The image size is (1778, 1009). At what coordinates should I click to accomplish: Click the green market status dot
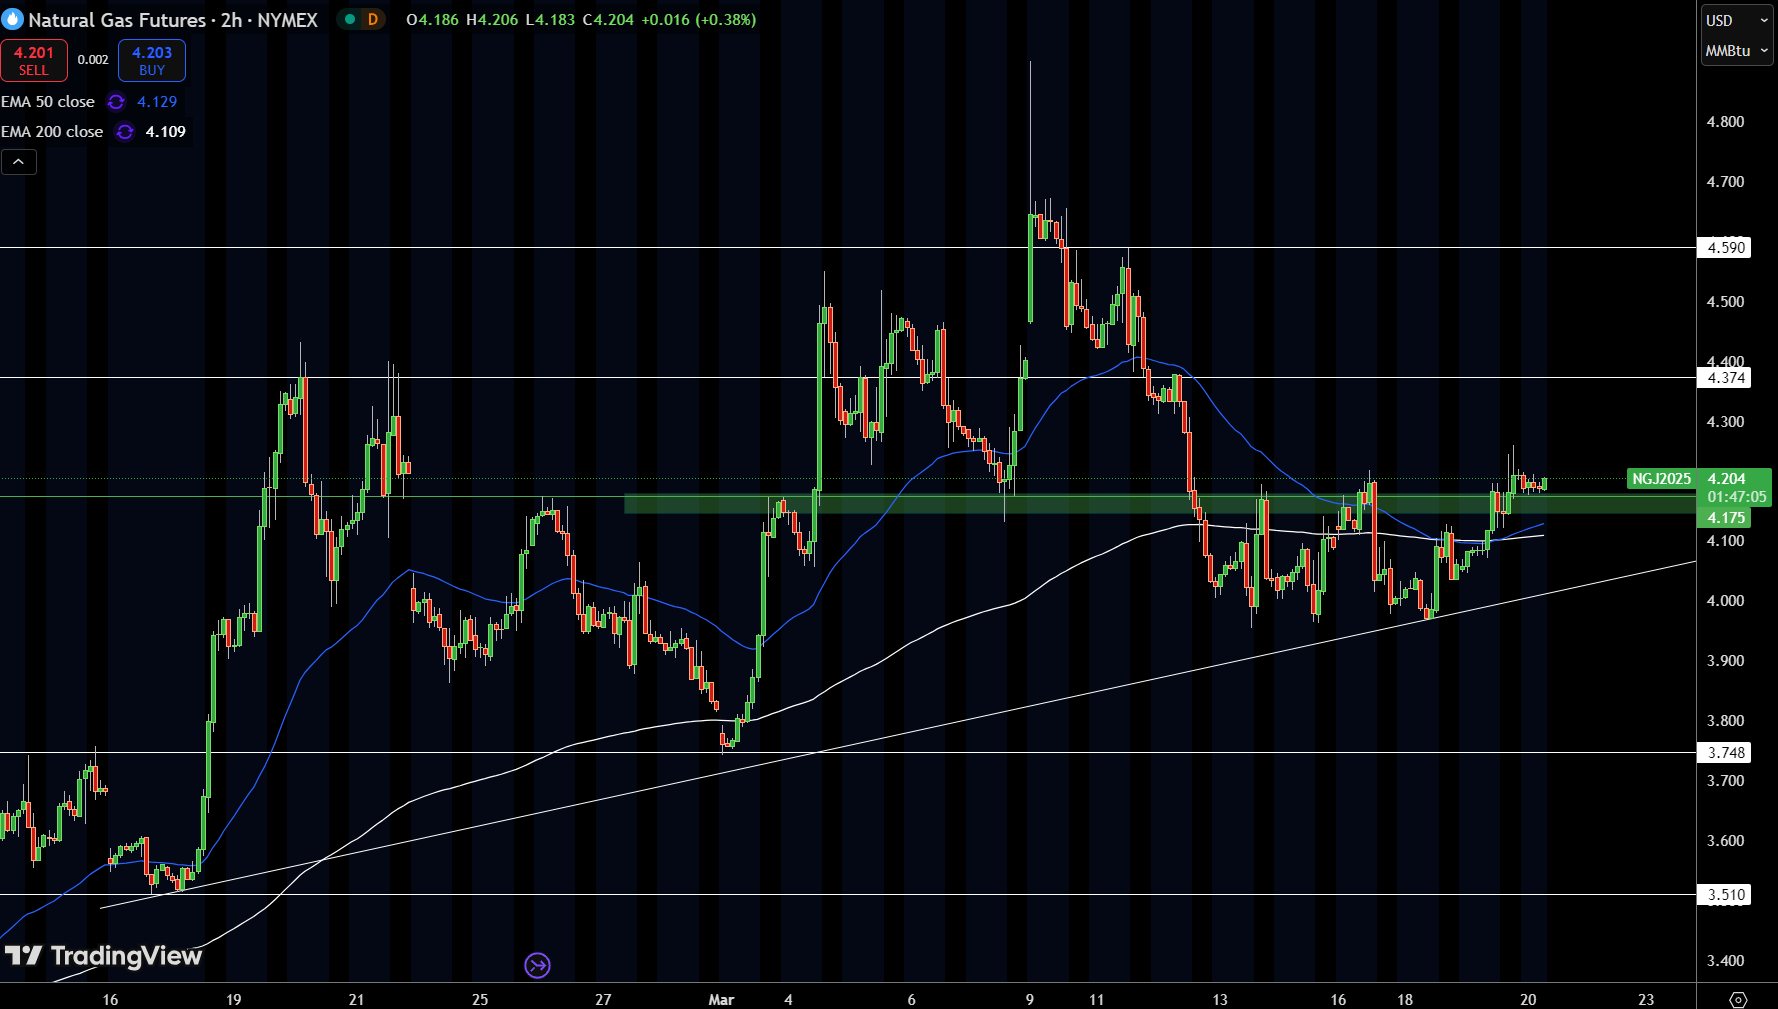tap(350, 19)
